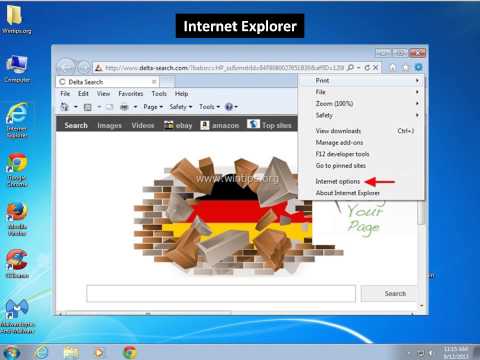Click the Images link on Delta Search
The width and height of the screenshot is (480, 360).
[x=109, y=125]
